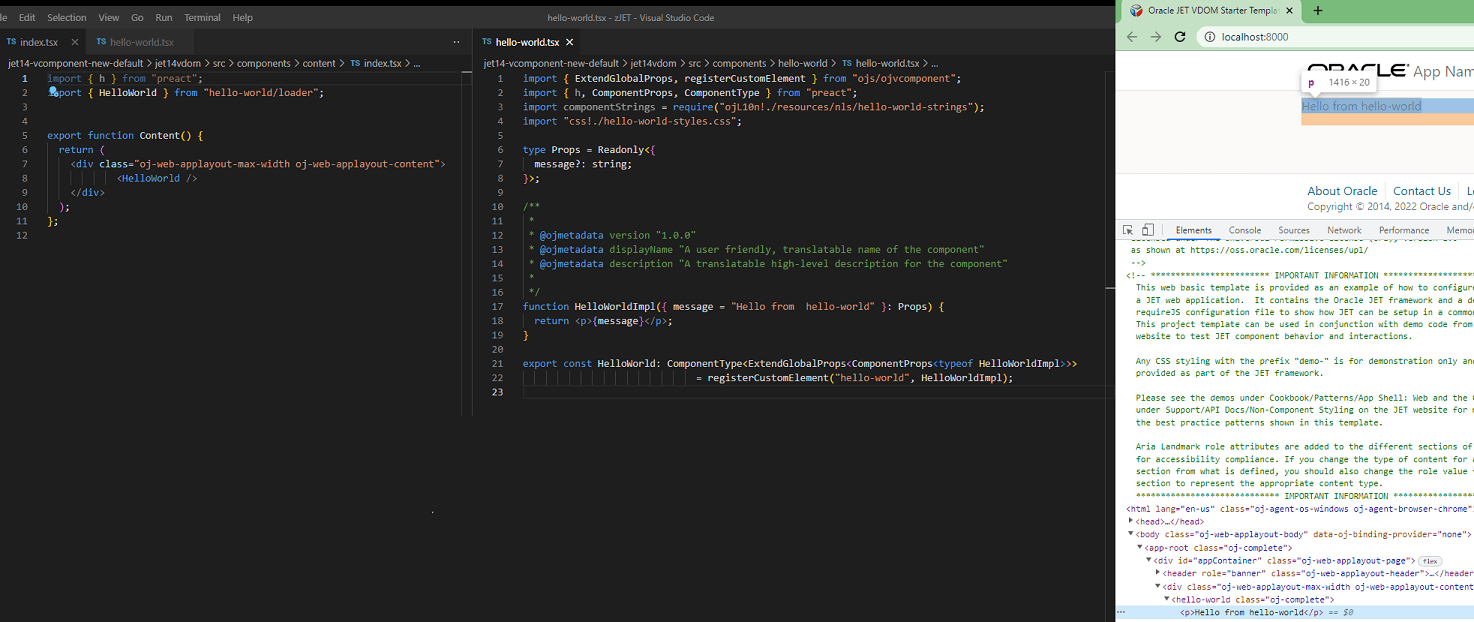Click the lightbulb code action icon on line 2

point(53,91)
